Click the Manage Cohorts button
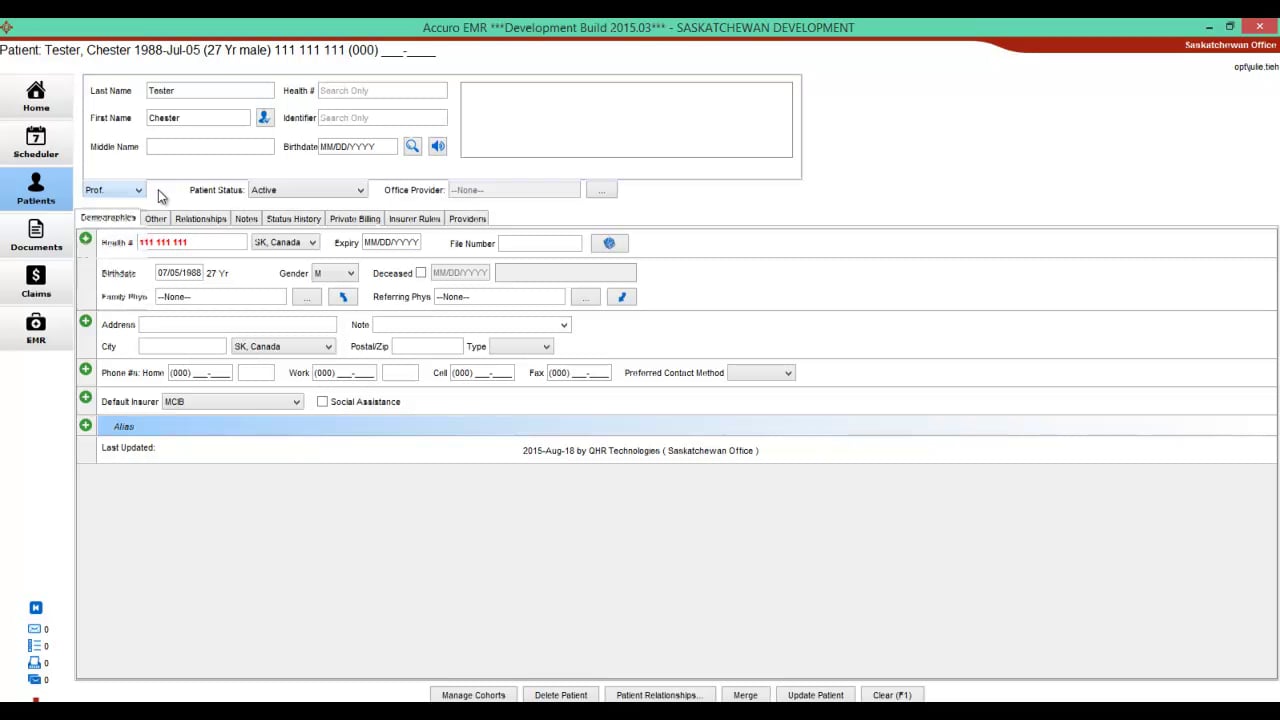 [474, 695]
